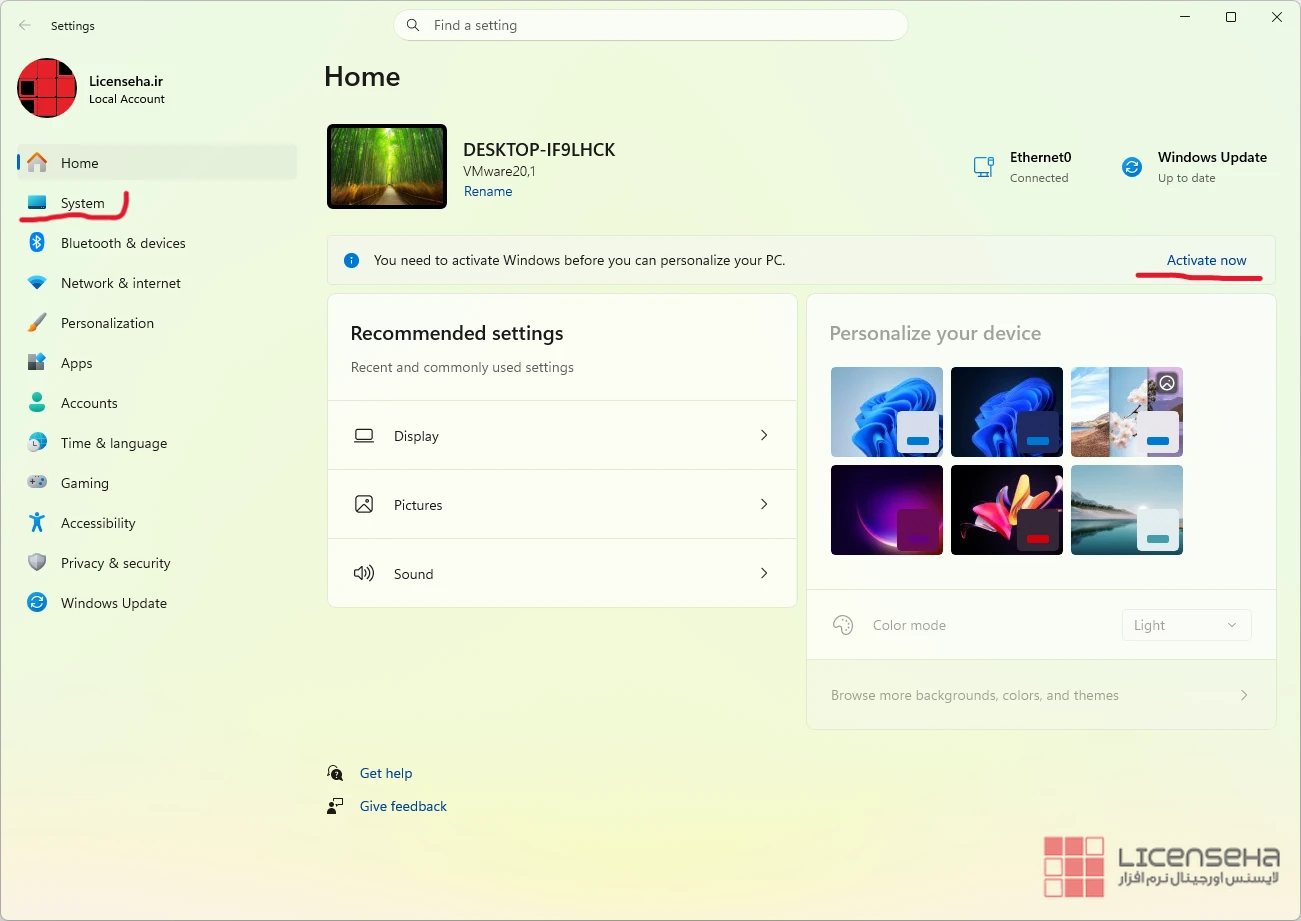This screenshot has height=921, width=1301.
Task: Click the Windows Update sidebar icon
Action: pyautogui.click(x=37, y=603)
